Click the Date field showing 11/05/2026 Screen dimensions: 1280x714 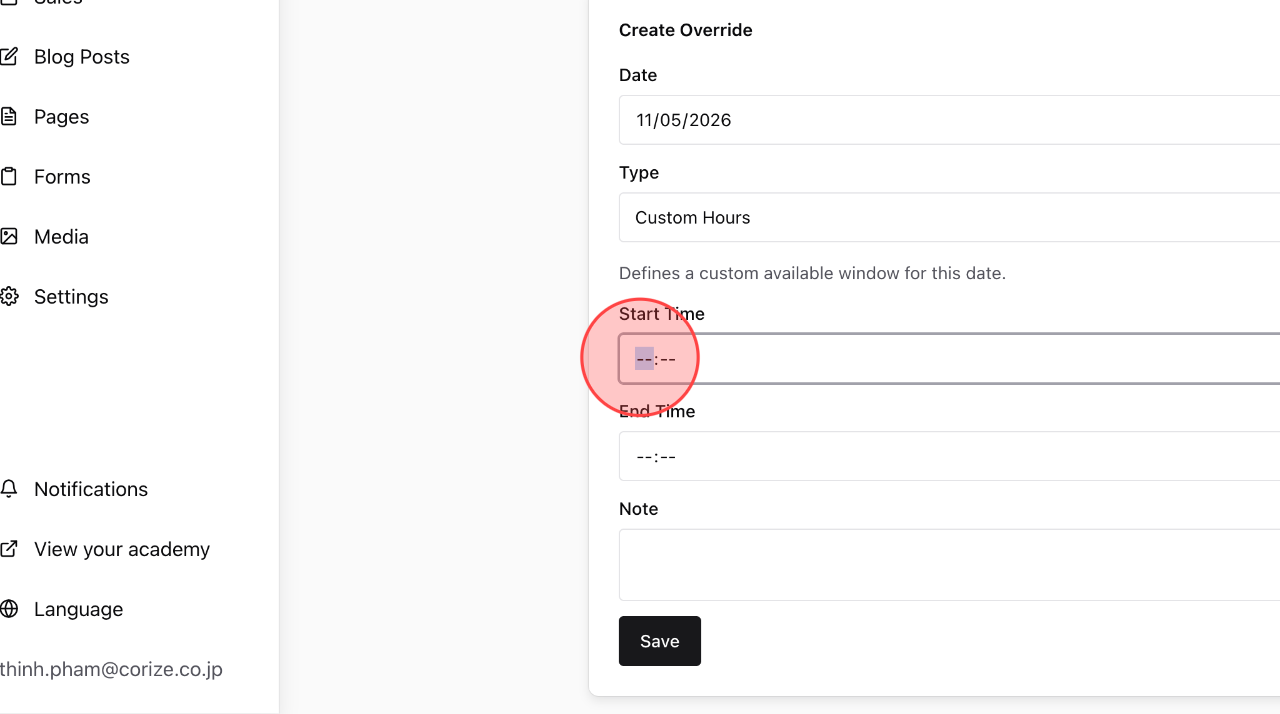949,120
